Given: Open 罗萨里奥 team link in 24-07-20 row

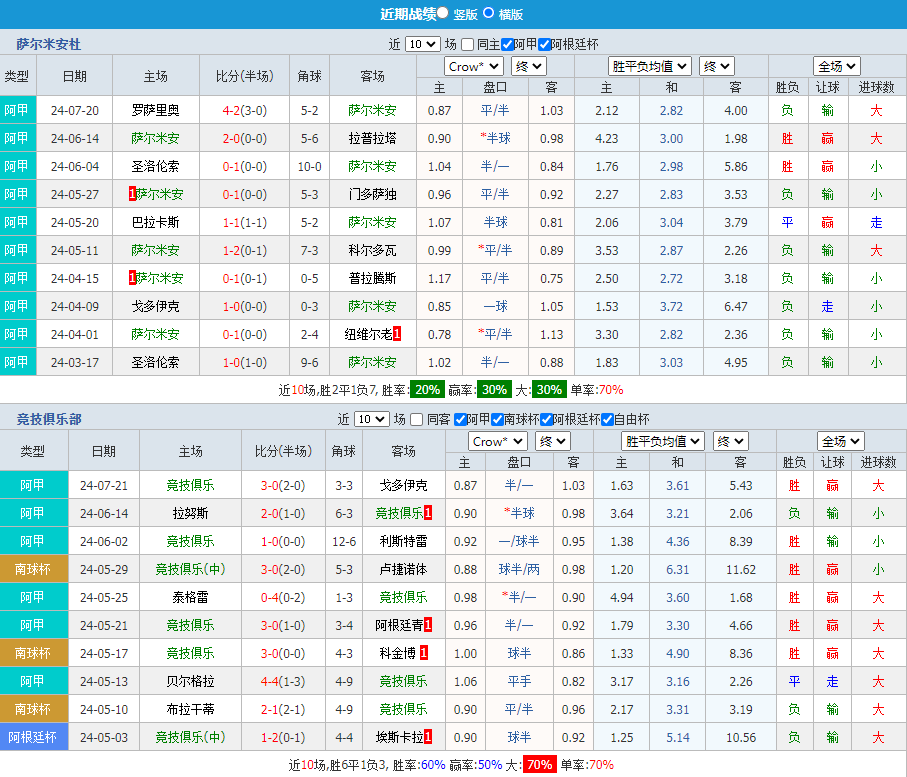Looking at the screenshot, I should click(x=156, y=110).
